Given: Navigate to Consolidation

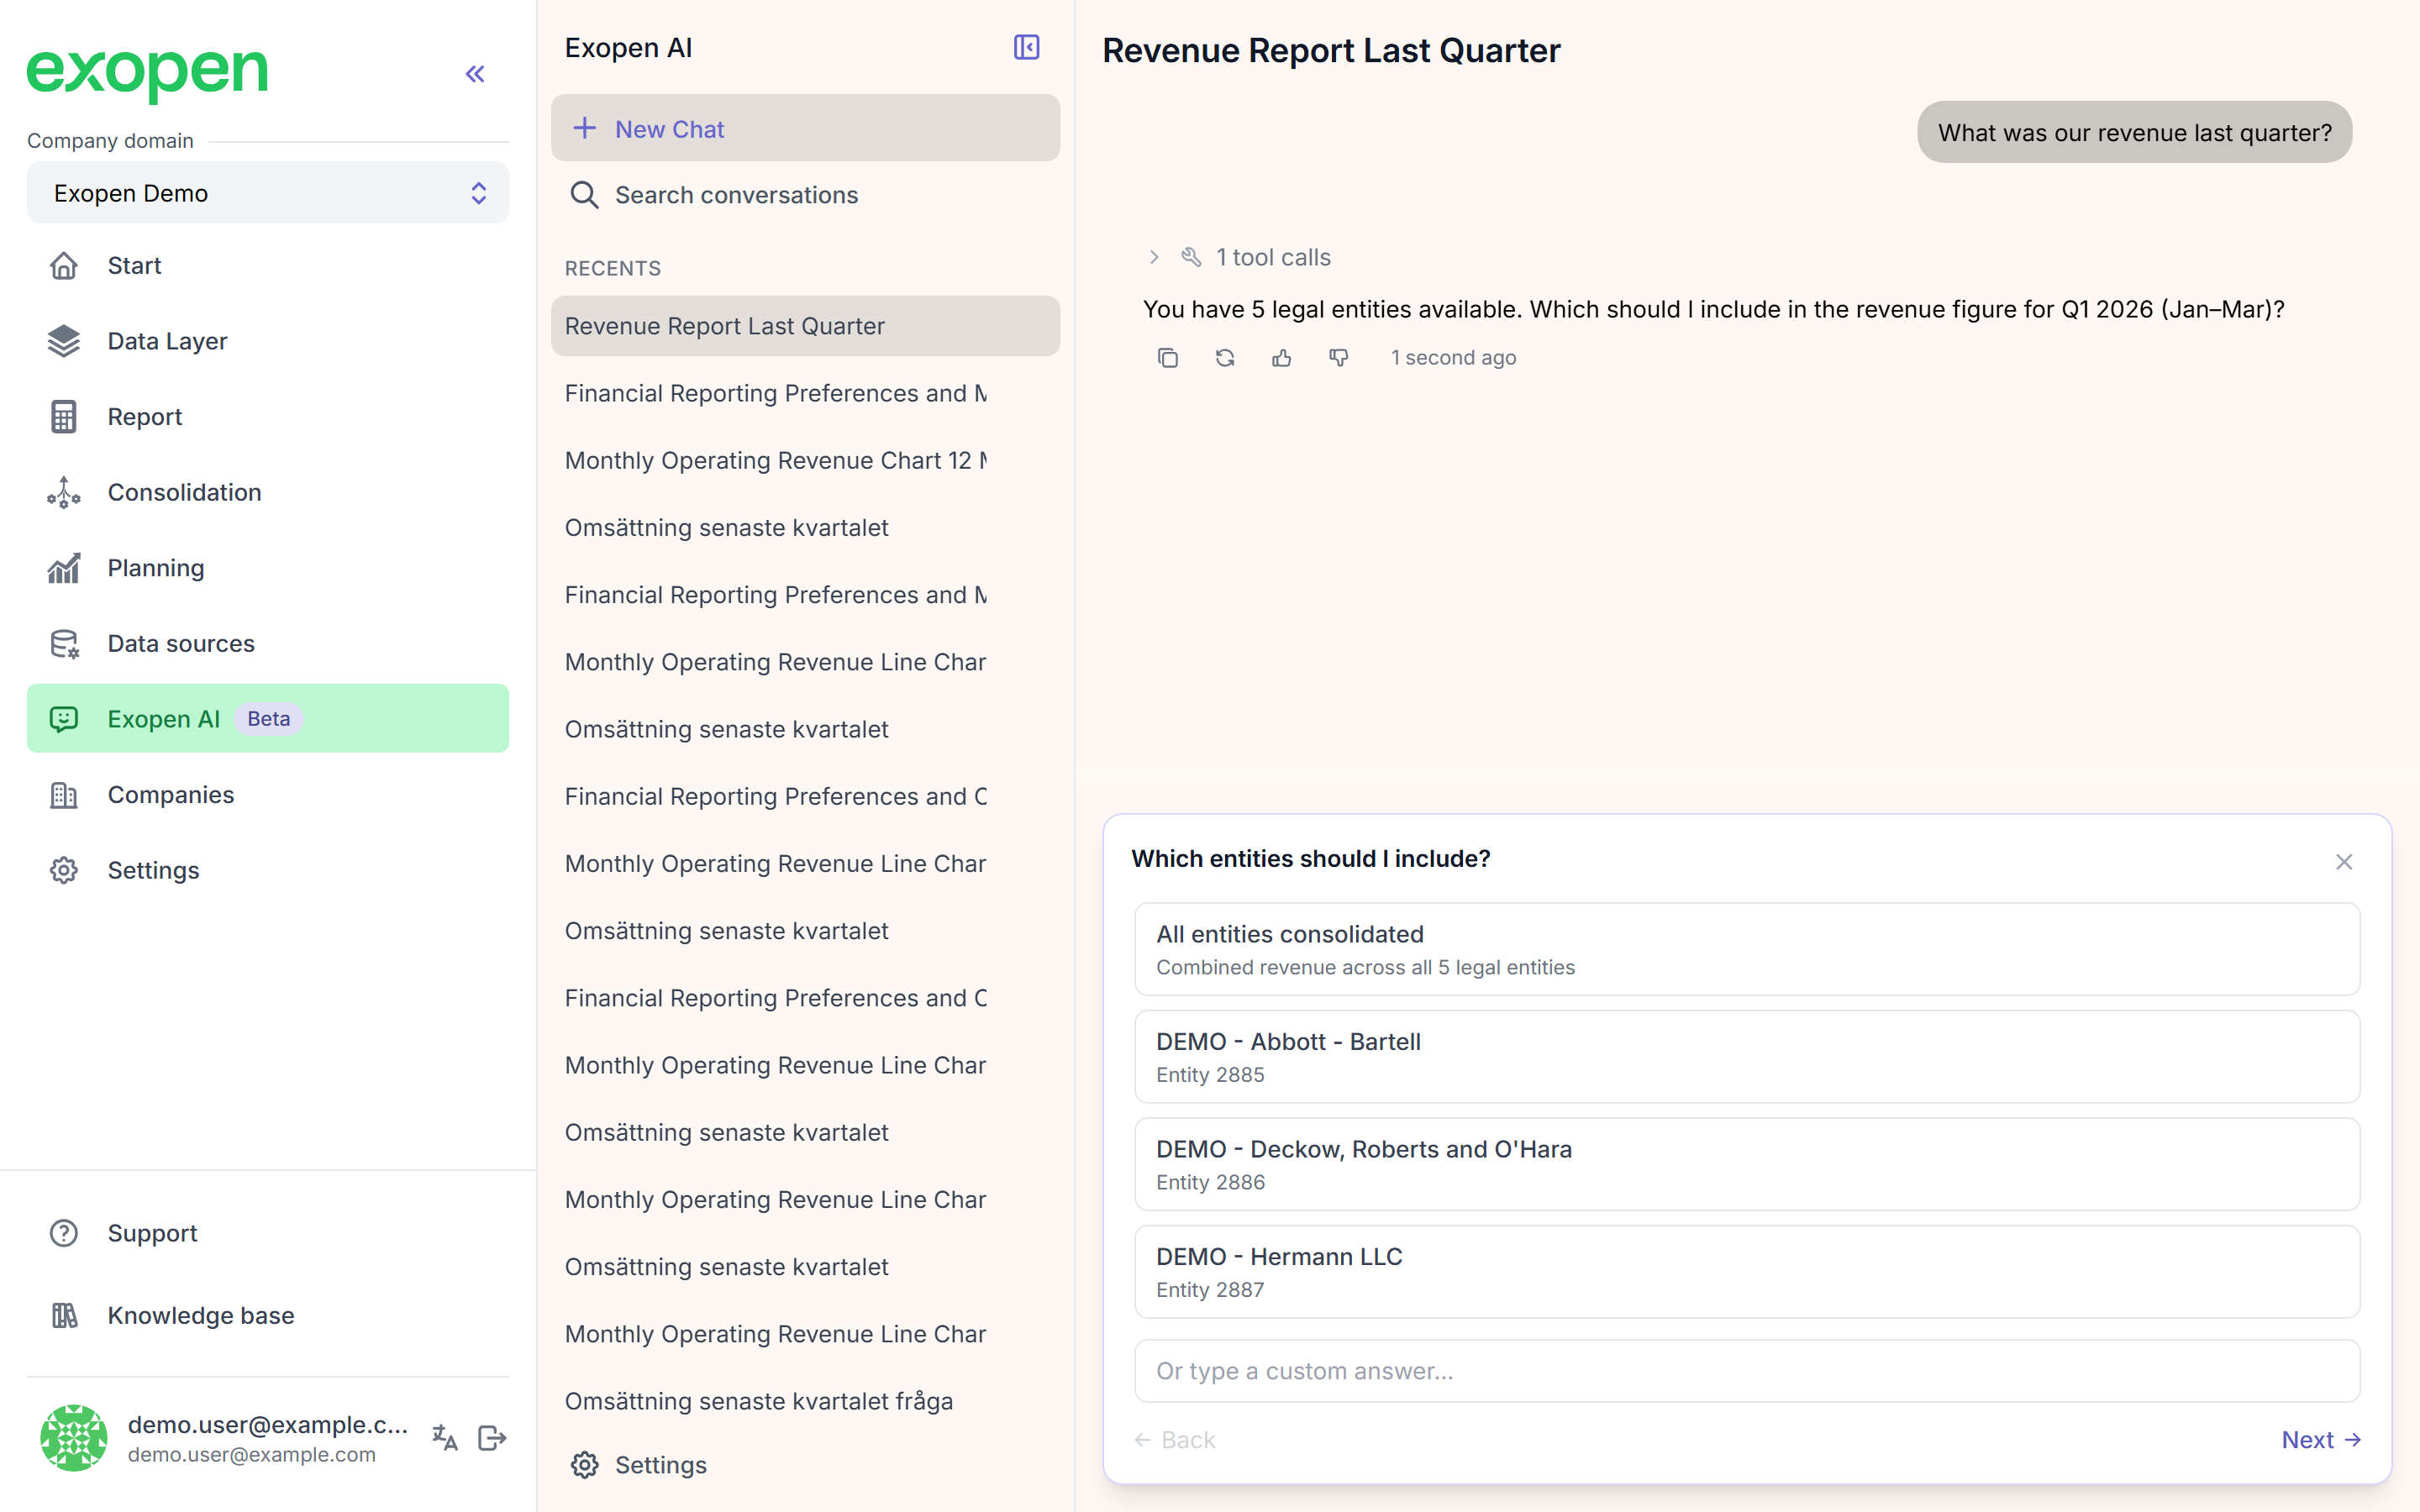Looking at the screenshot, I should (268, 492).
